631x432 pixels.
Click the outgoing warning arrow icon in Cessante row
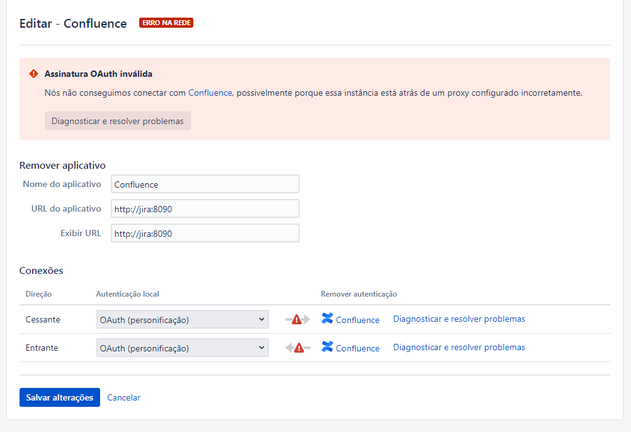coord(297,320)
